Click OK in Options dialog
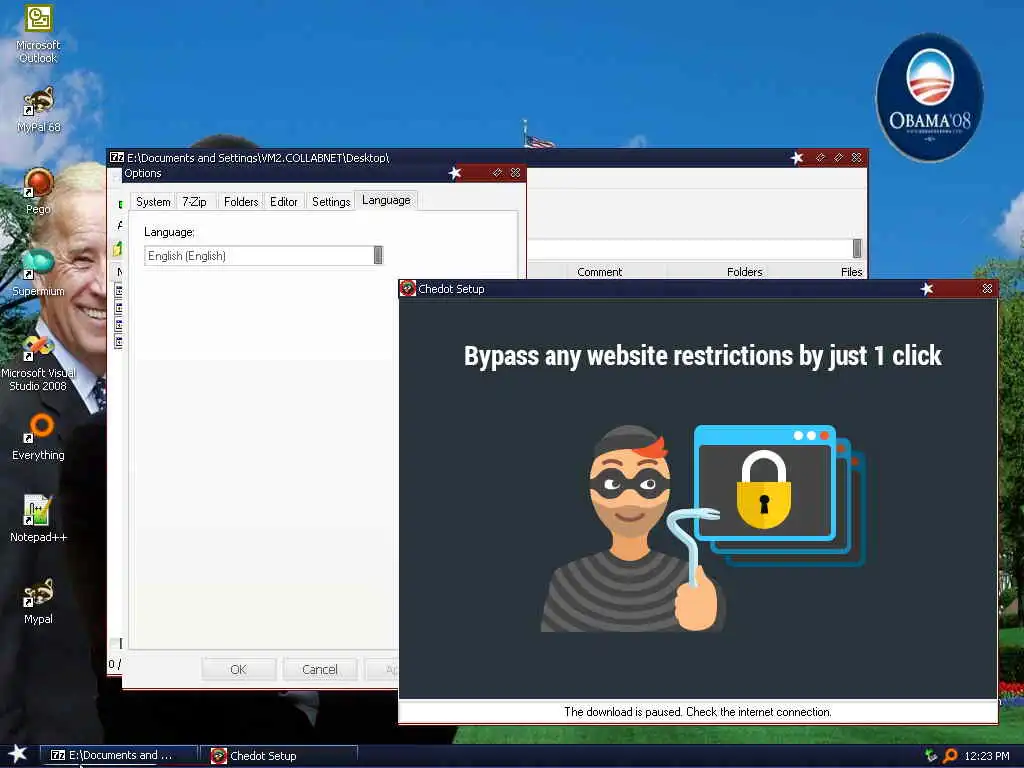This screenshot has height=768, width=1024. [238, 669]
